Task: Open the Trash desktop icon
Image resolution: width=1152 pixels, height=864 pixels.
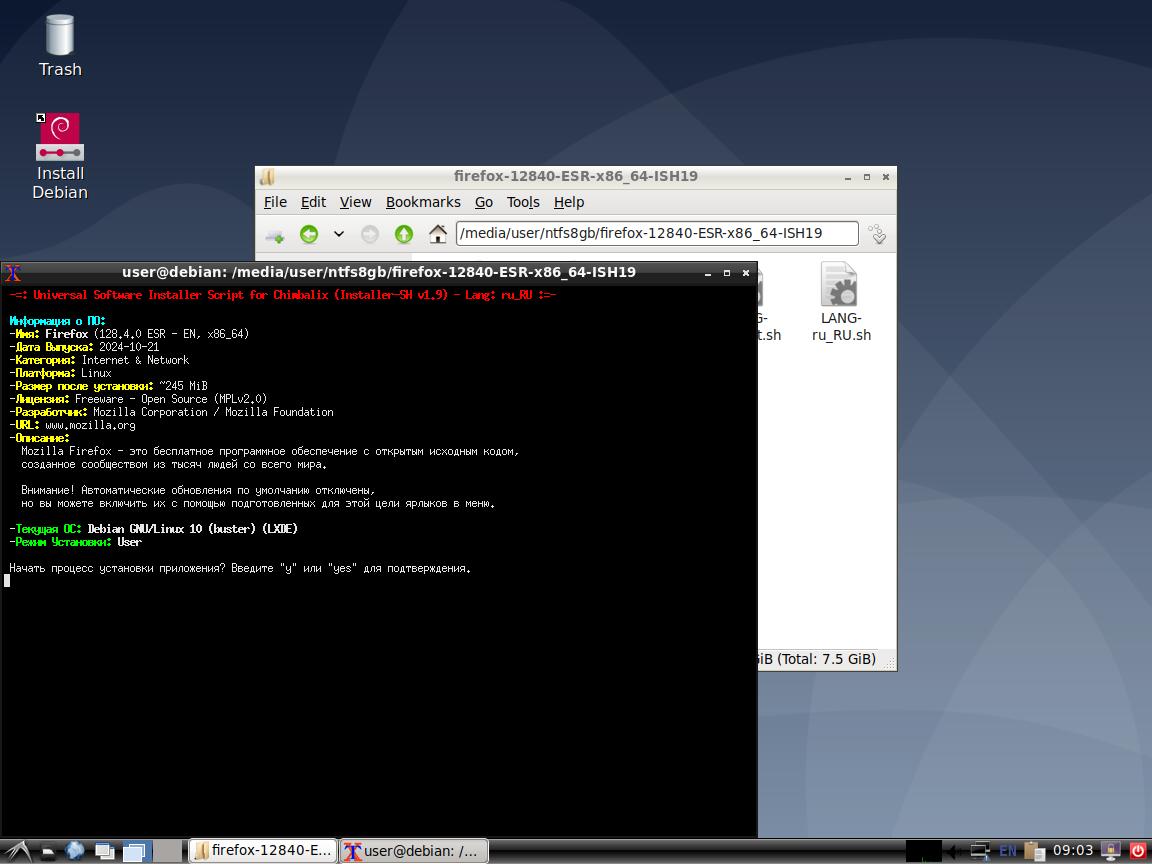Action: tap(60, 46)
